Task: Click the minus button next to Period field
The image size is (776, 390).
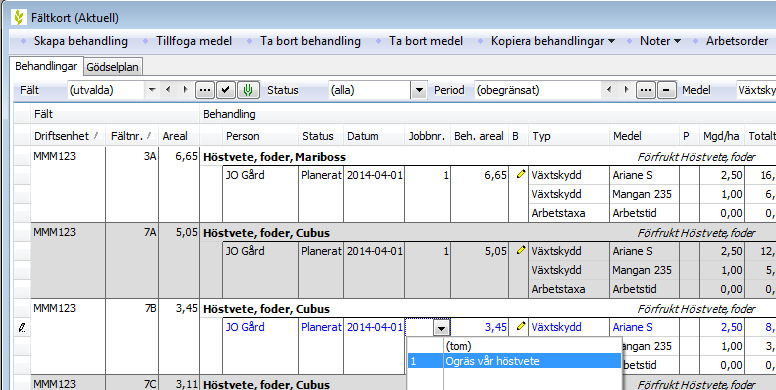Action: (666, 90)
